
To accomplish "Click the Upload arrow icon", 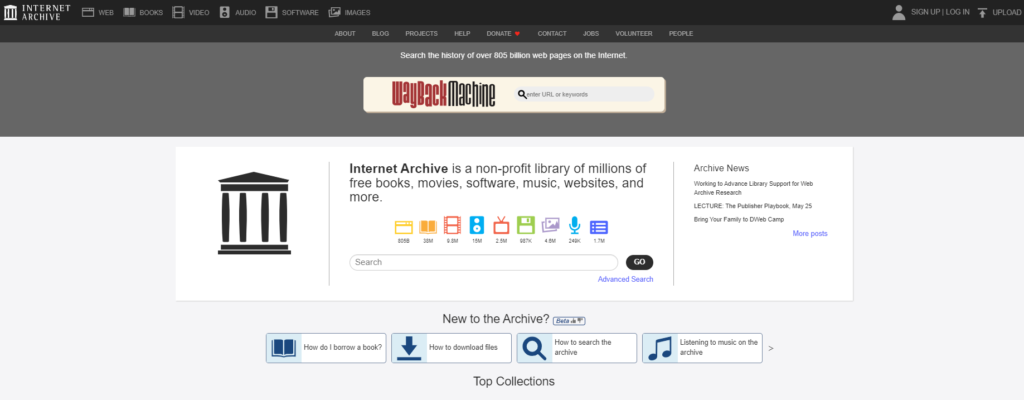I will click(982, 12).
